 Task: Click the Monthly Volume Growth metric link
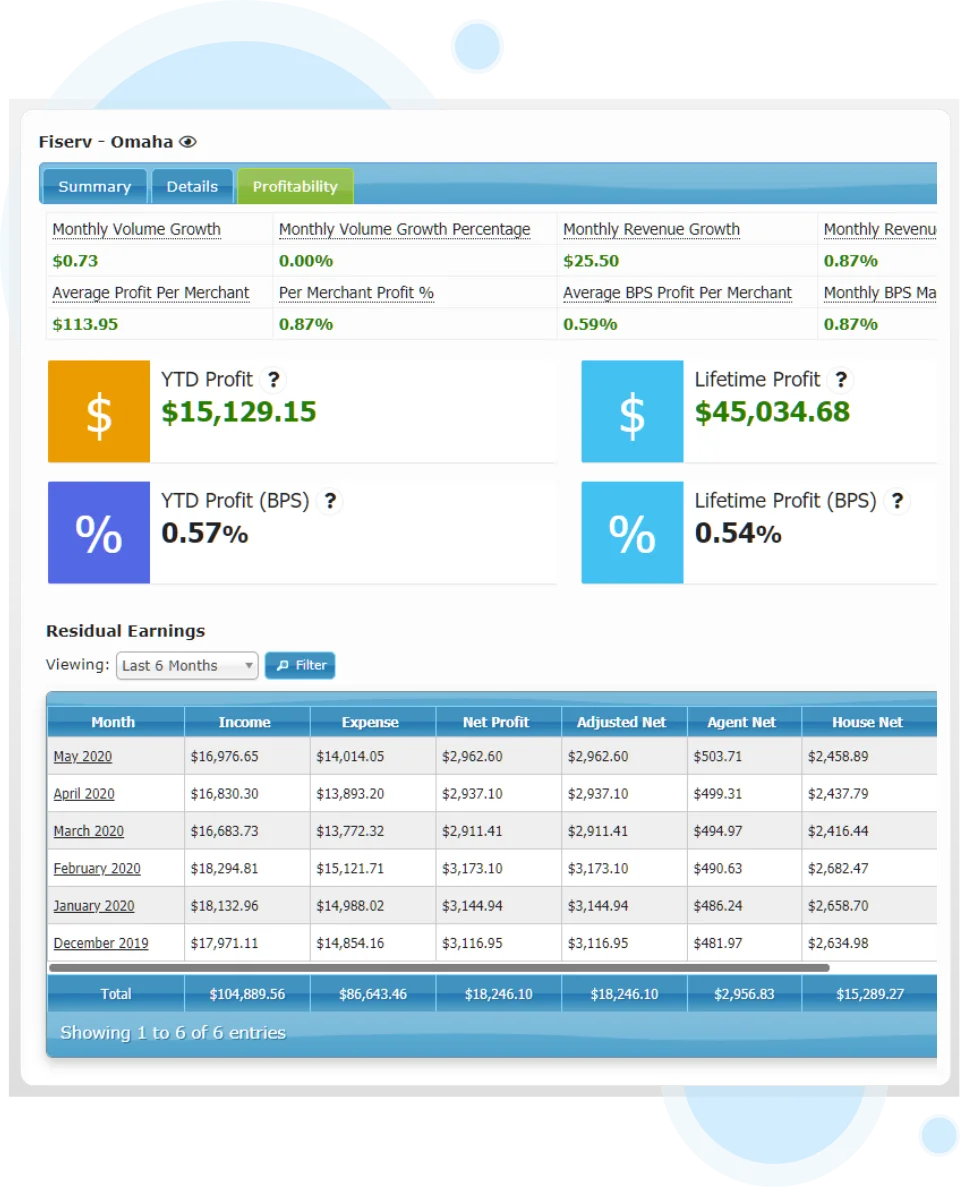(x=136, y=229)
